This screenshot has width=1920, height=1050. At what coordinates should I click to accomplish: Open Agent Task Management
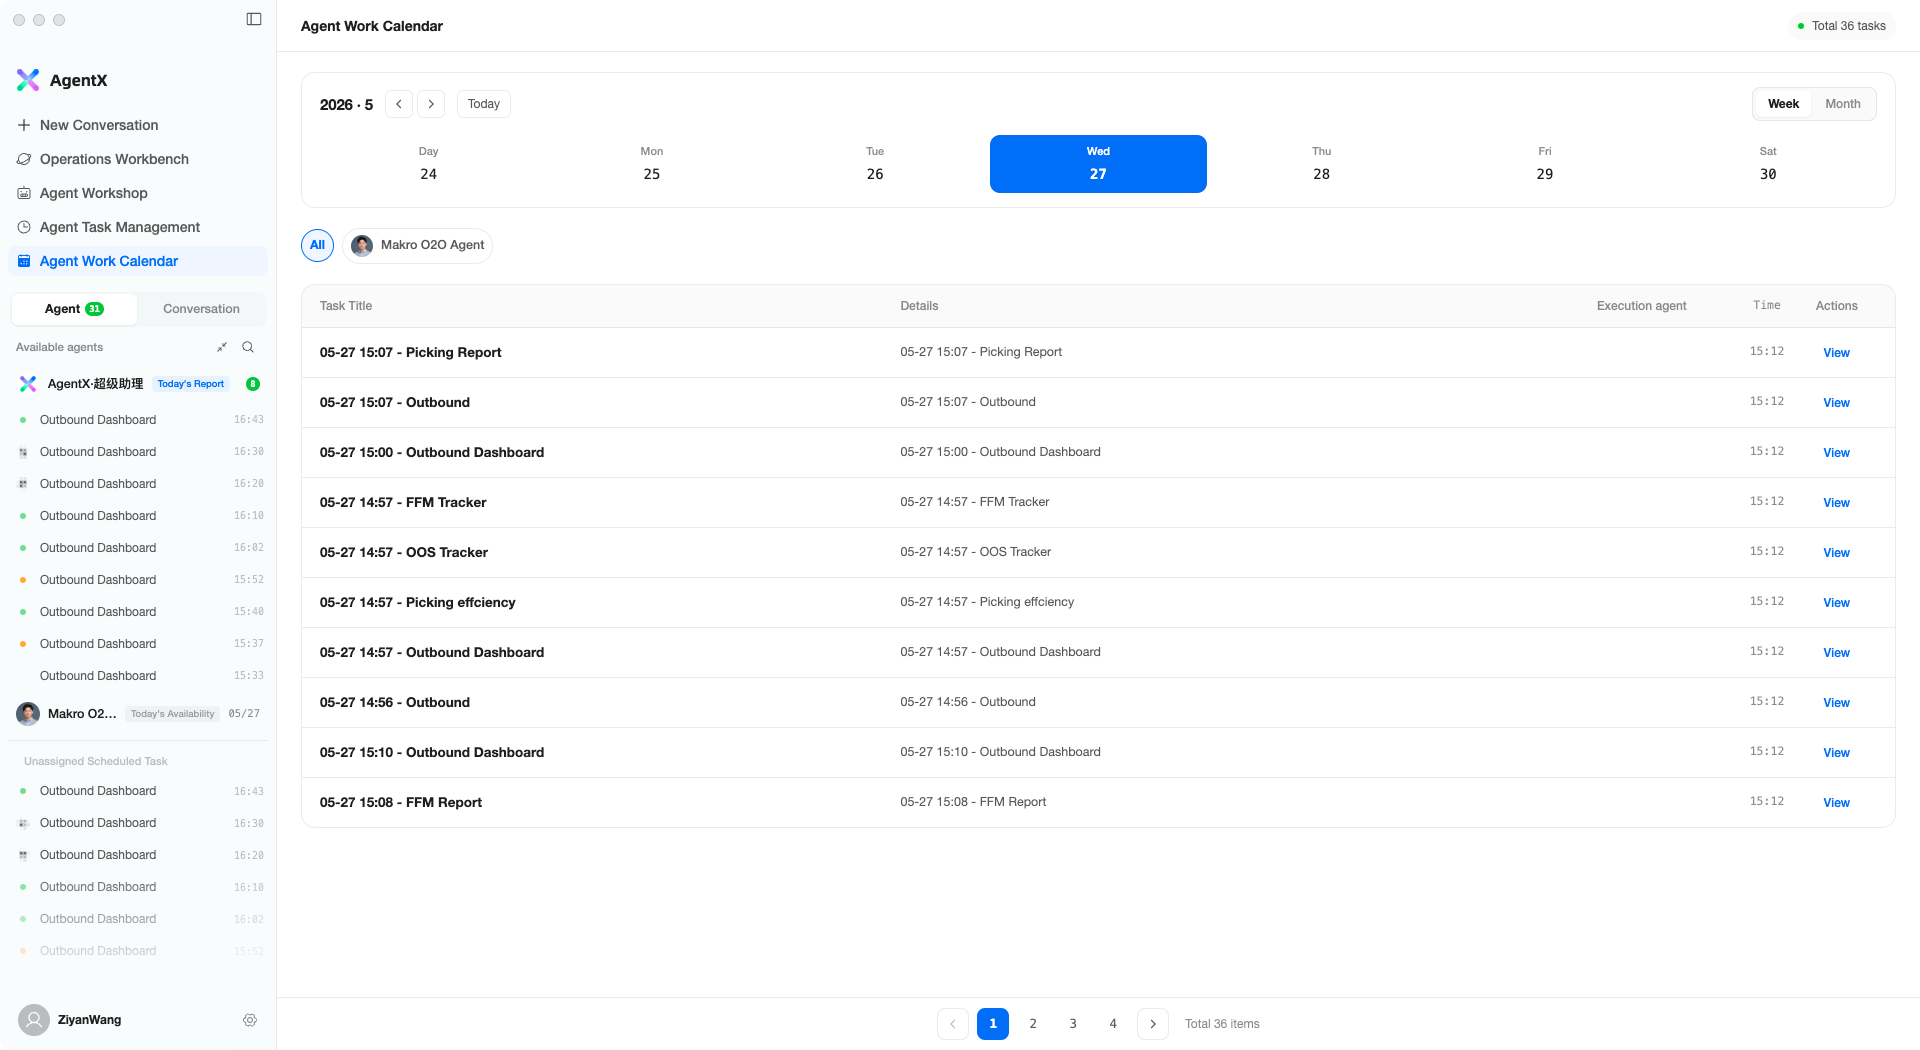click(138, 227)
